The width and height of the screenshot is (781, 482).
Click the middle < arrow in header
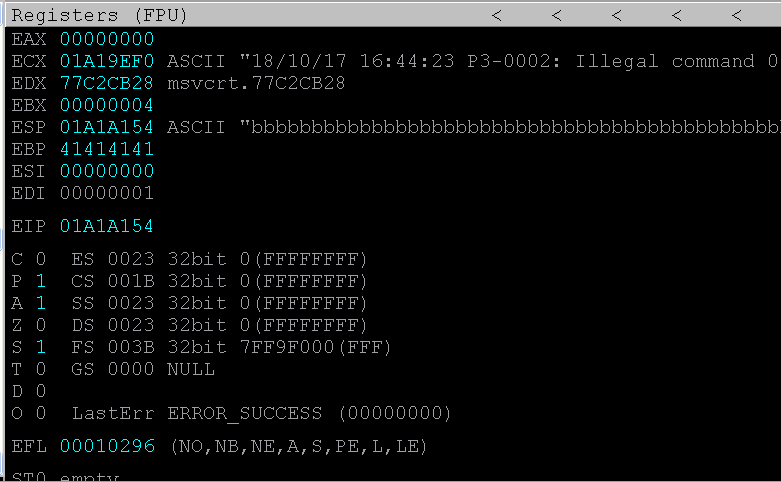tap(616, 16)
